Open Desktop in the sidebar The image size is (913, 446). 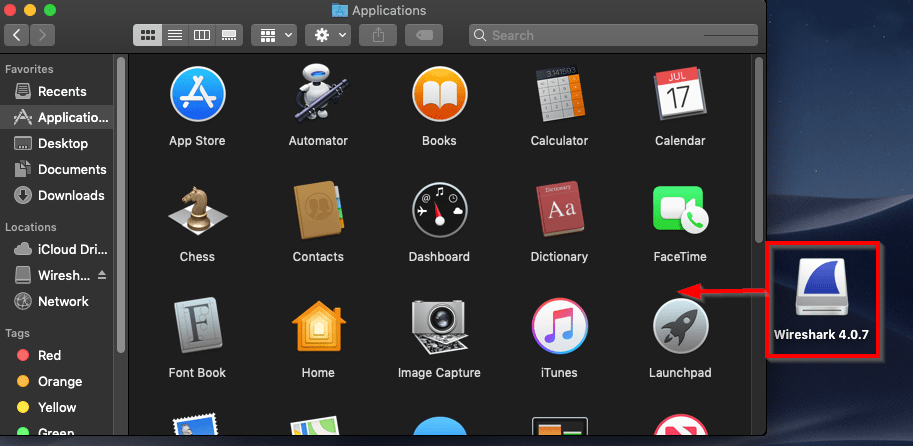pos(57,143)
